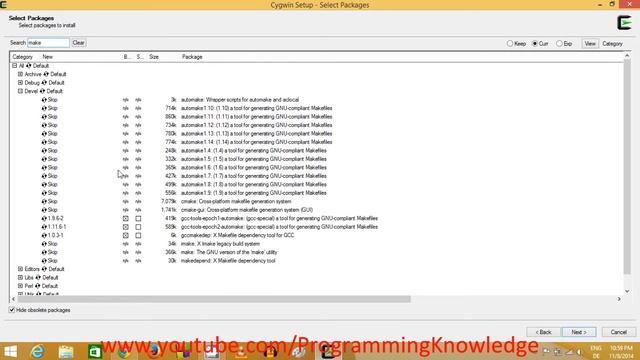Click scroll-right arrow of horizontal scrollbar
This screenshot has width=640, height=360.
pyautogui.click(x=619, y=299)
